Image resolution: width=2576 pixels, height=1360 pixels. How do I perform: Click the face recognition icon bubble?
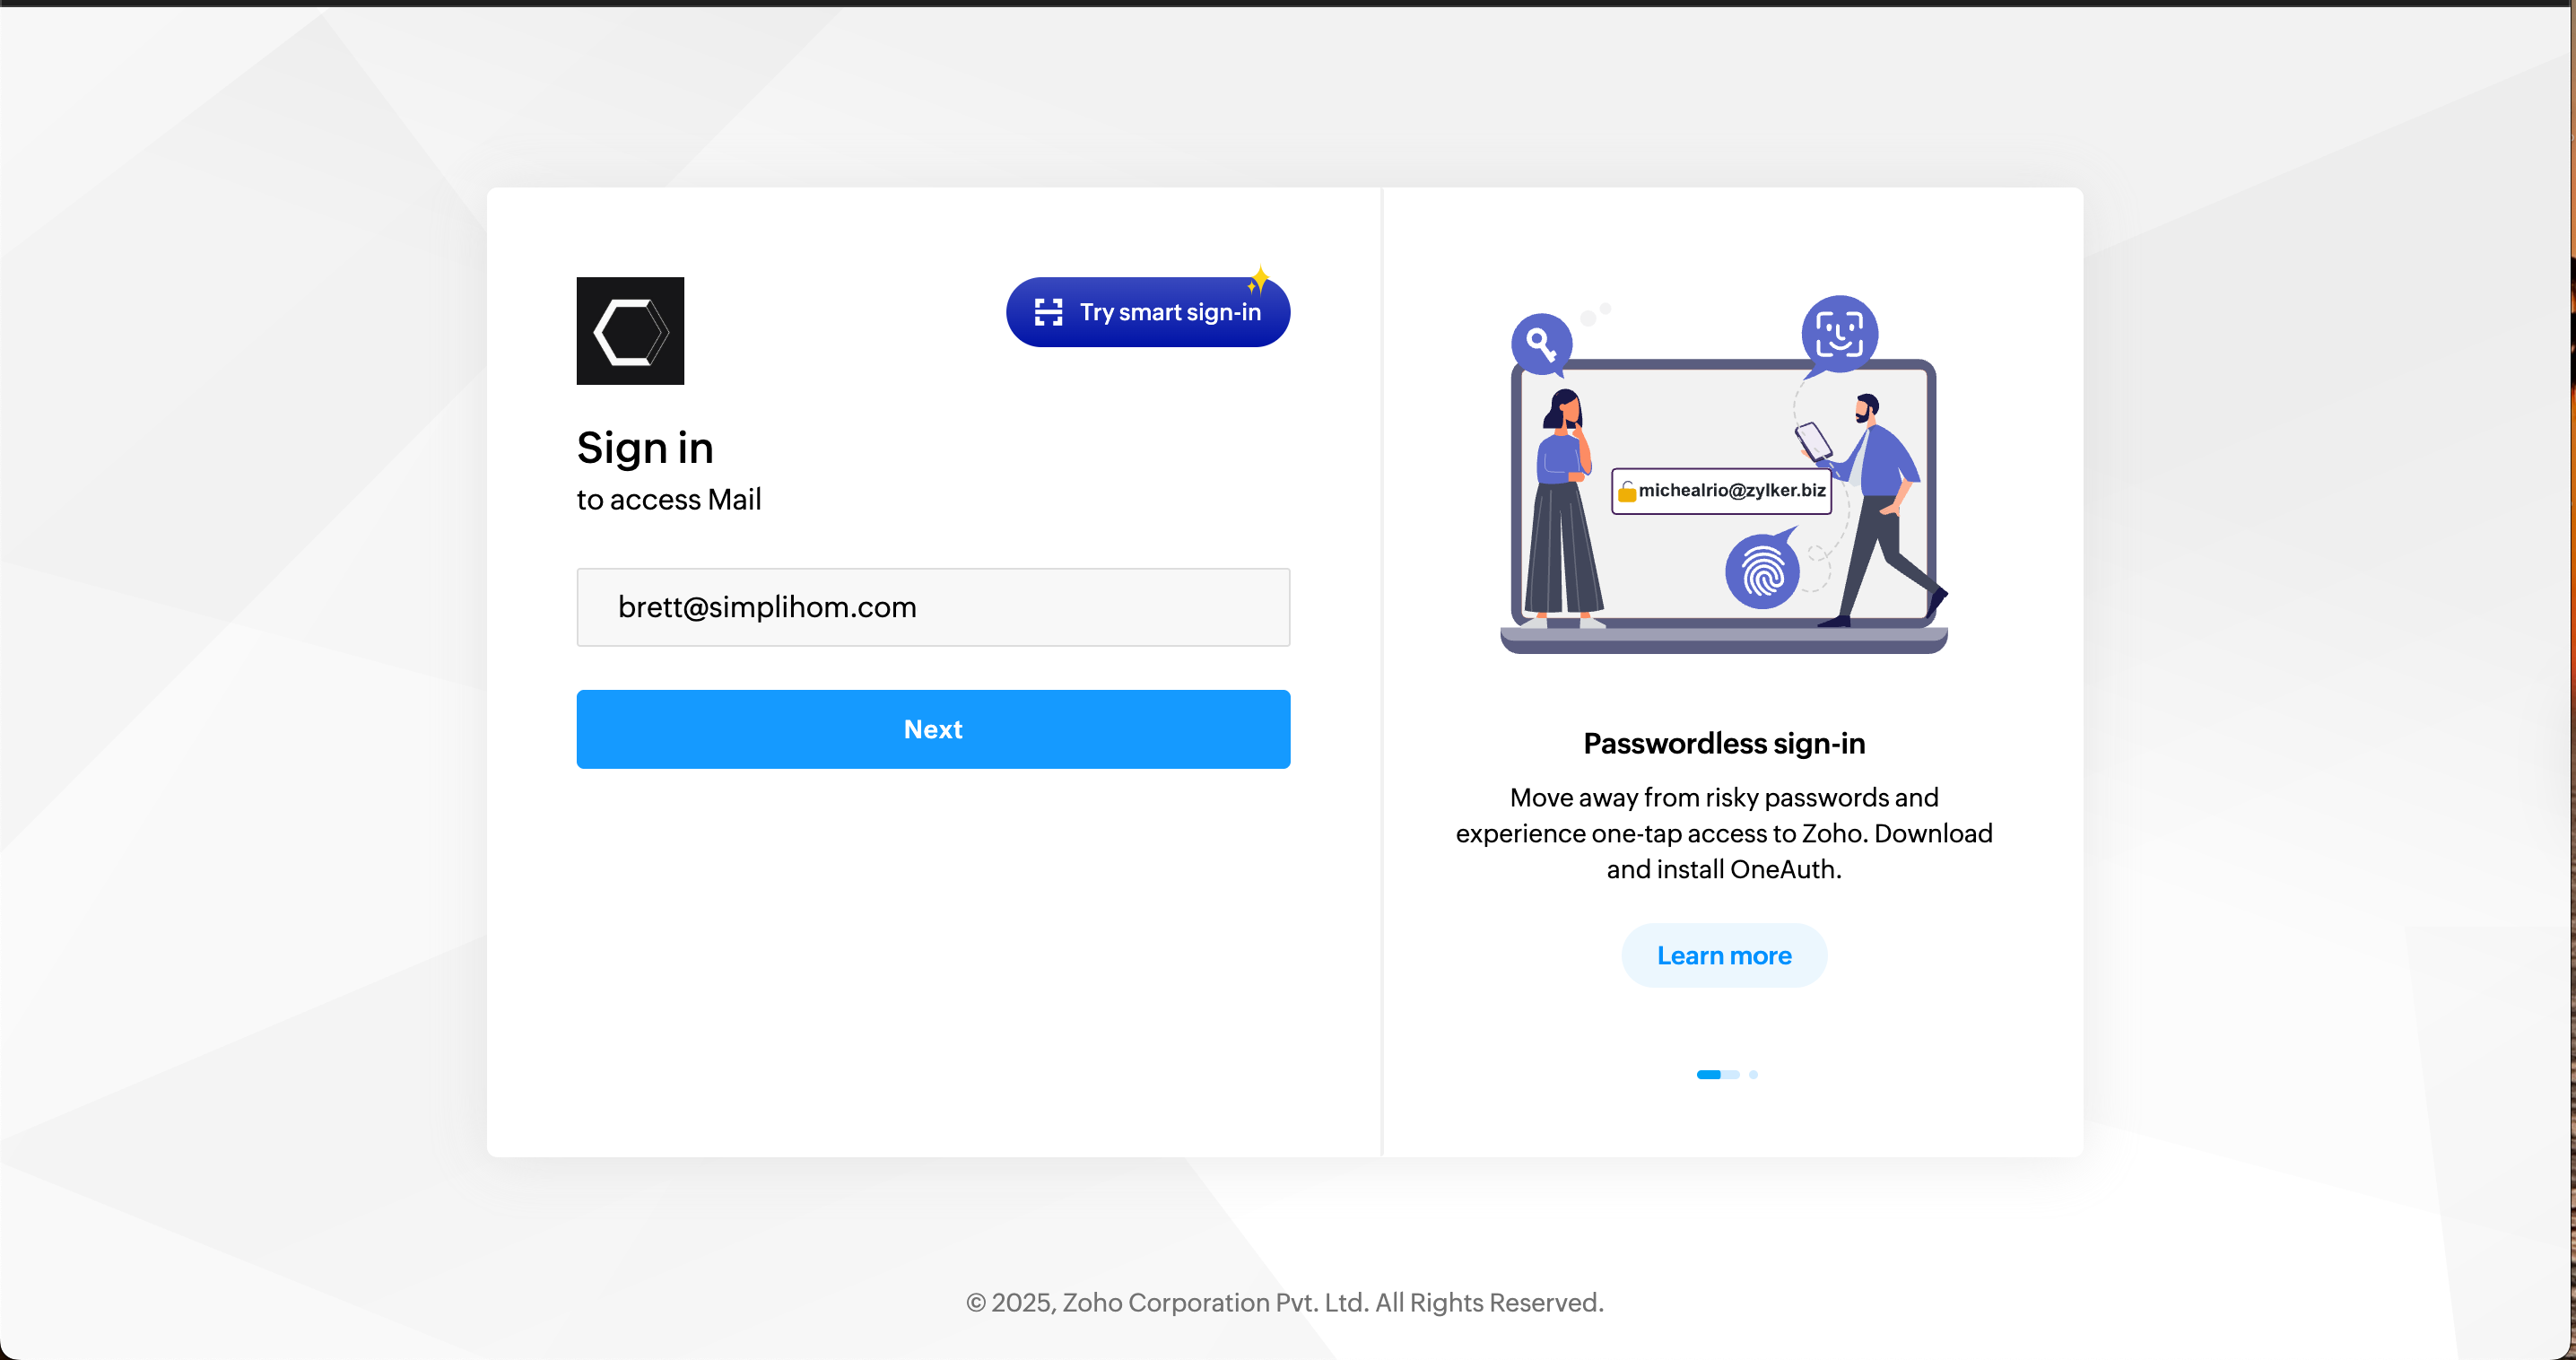[1839, 334]
